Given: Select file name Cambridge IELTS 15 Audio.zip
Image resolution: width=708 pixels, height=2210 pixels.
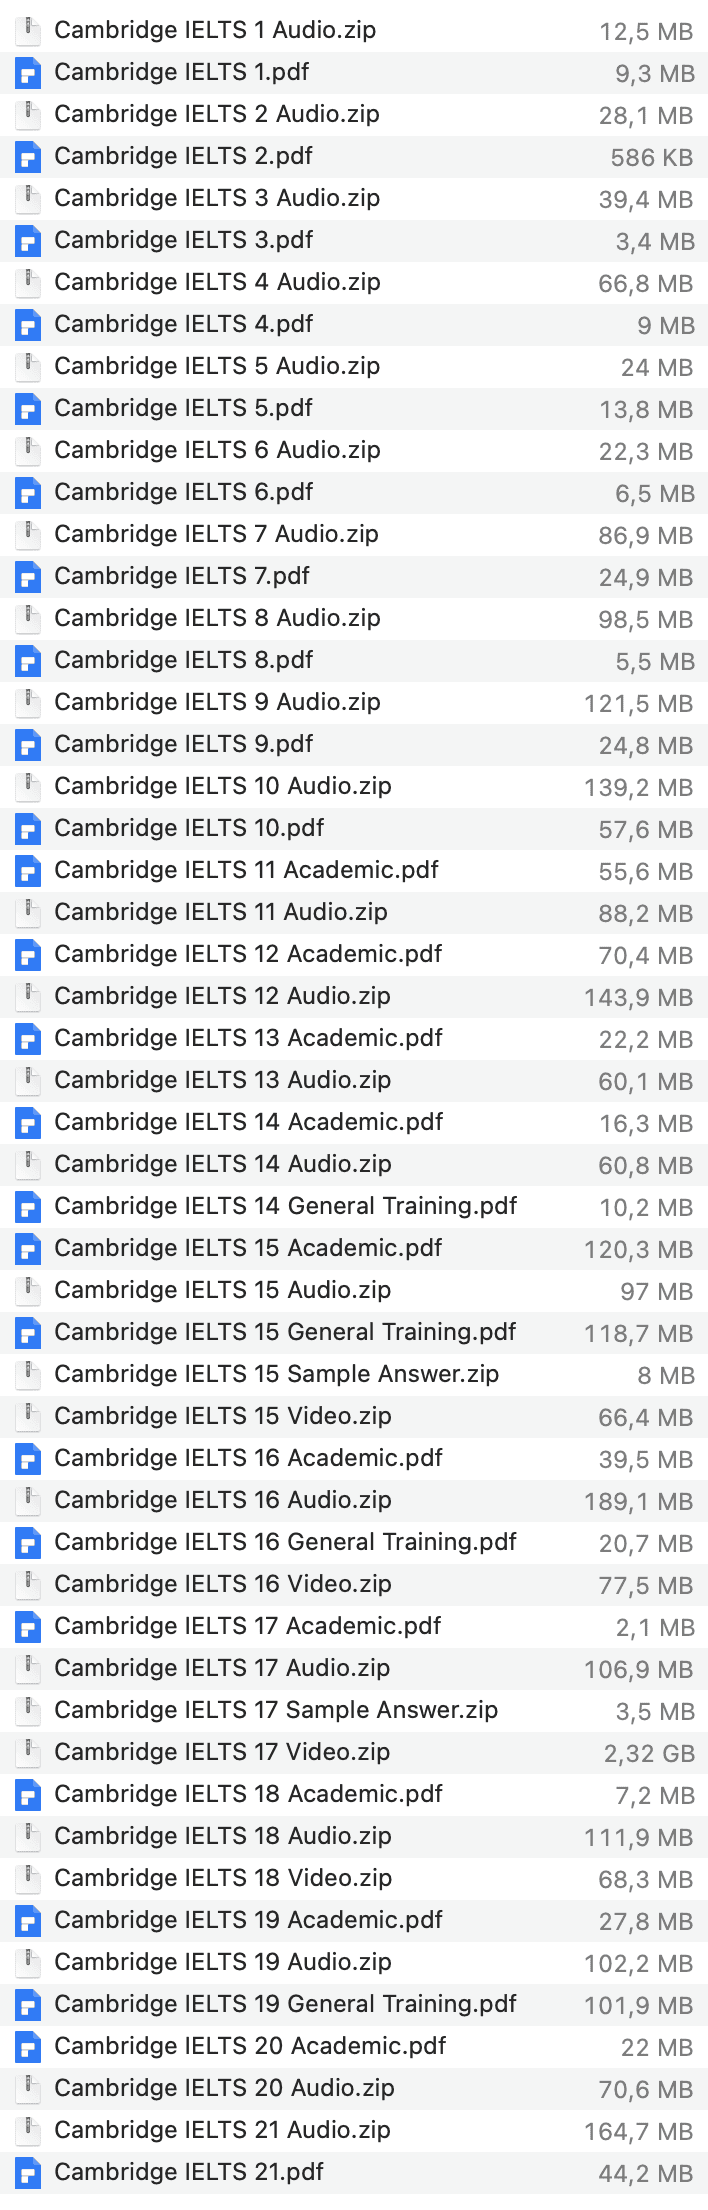Looking at the screenshot, I should pyautogui.click(x=223, y=1290).
